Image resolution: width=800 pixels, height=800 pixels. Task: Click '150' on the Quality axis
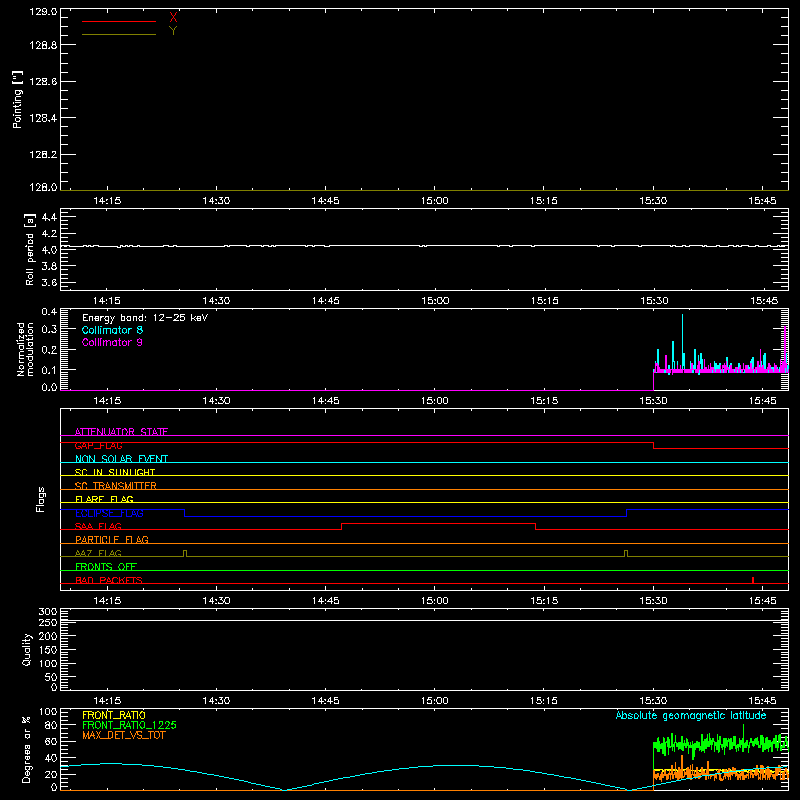pyautogui.click(x=48, y=650)
